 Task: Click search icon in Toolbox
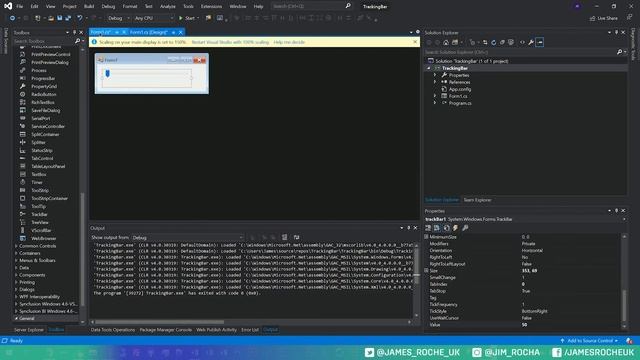77,41
